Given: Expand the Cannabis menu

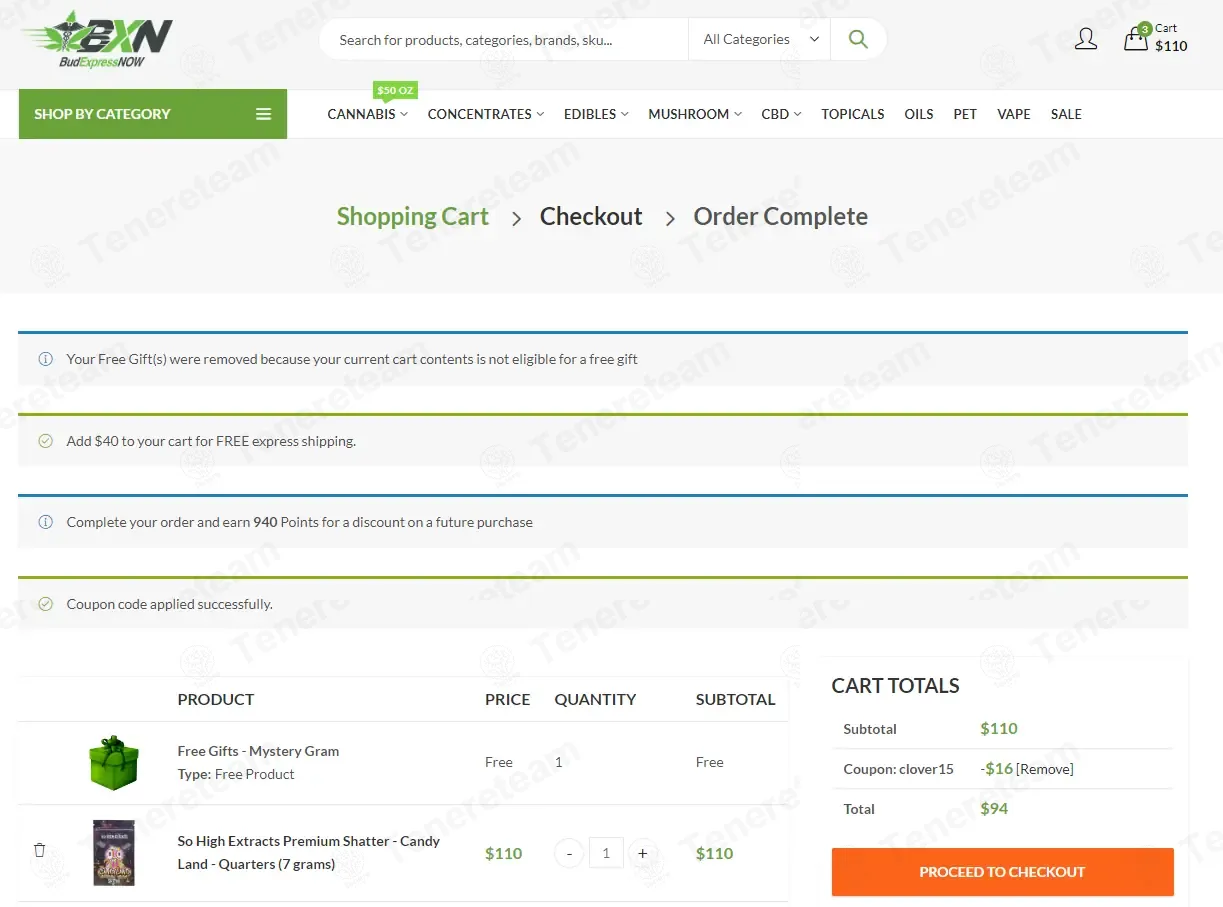Looking at the screenshot, I should (x=367, y=114).
